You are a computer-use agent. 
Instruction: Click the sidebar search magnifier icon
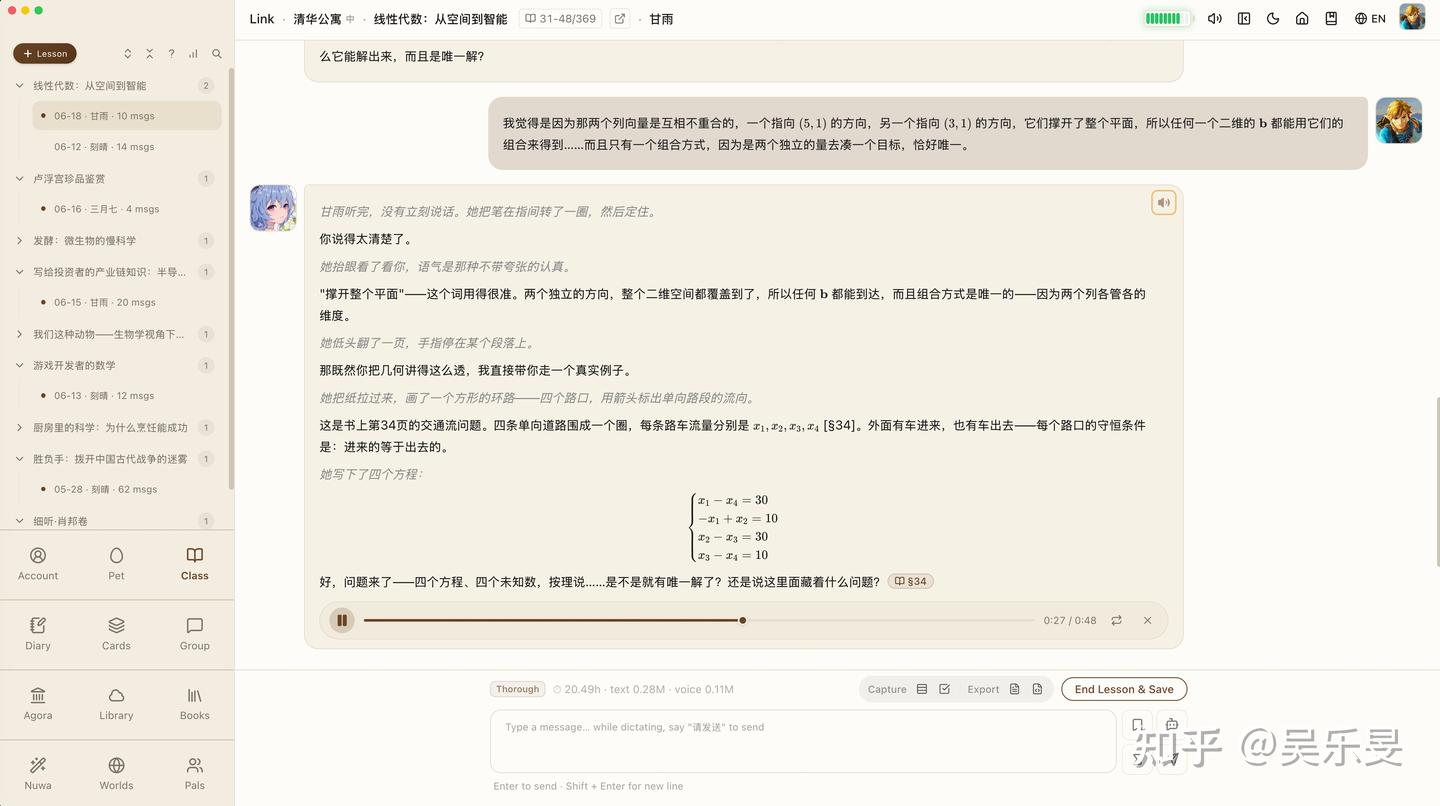tap(216, 54)
